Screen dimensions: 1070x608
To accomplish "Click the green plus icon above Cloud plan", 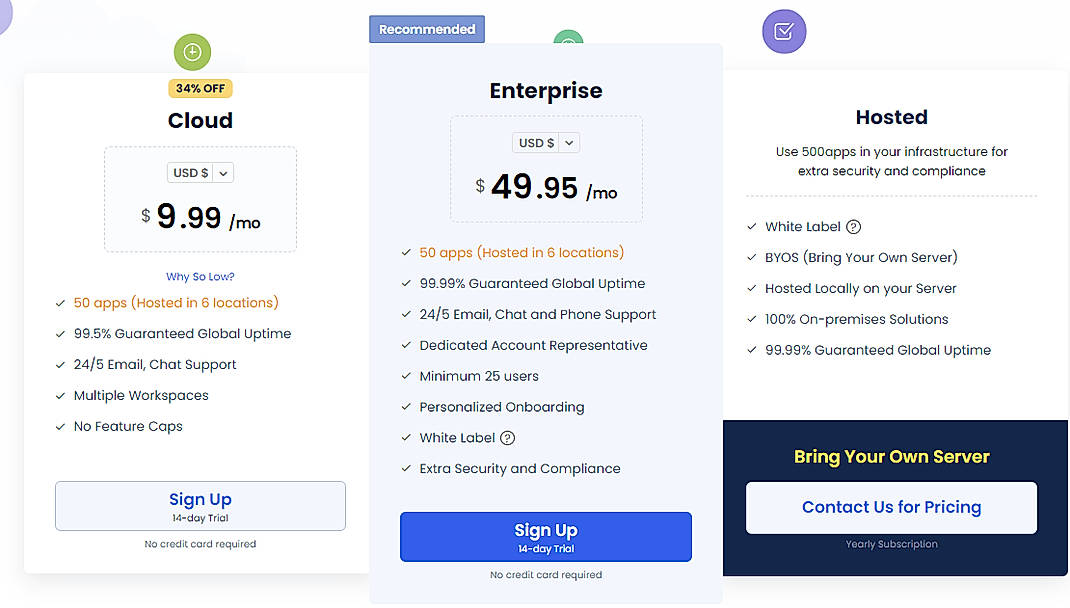I will pos(192,52).
